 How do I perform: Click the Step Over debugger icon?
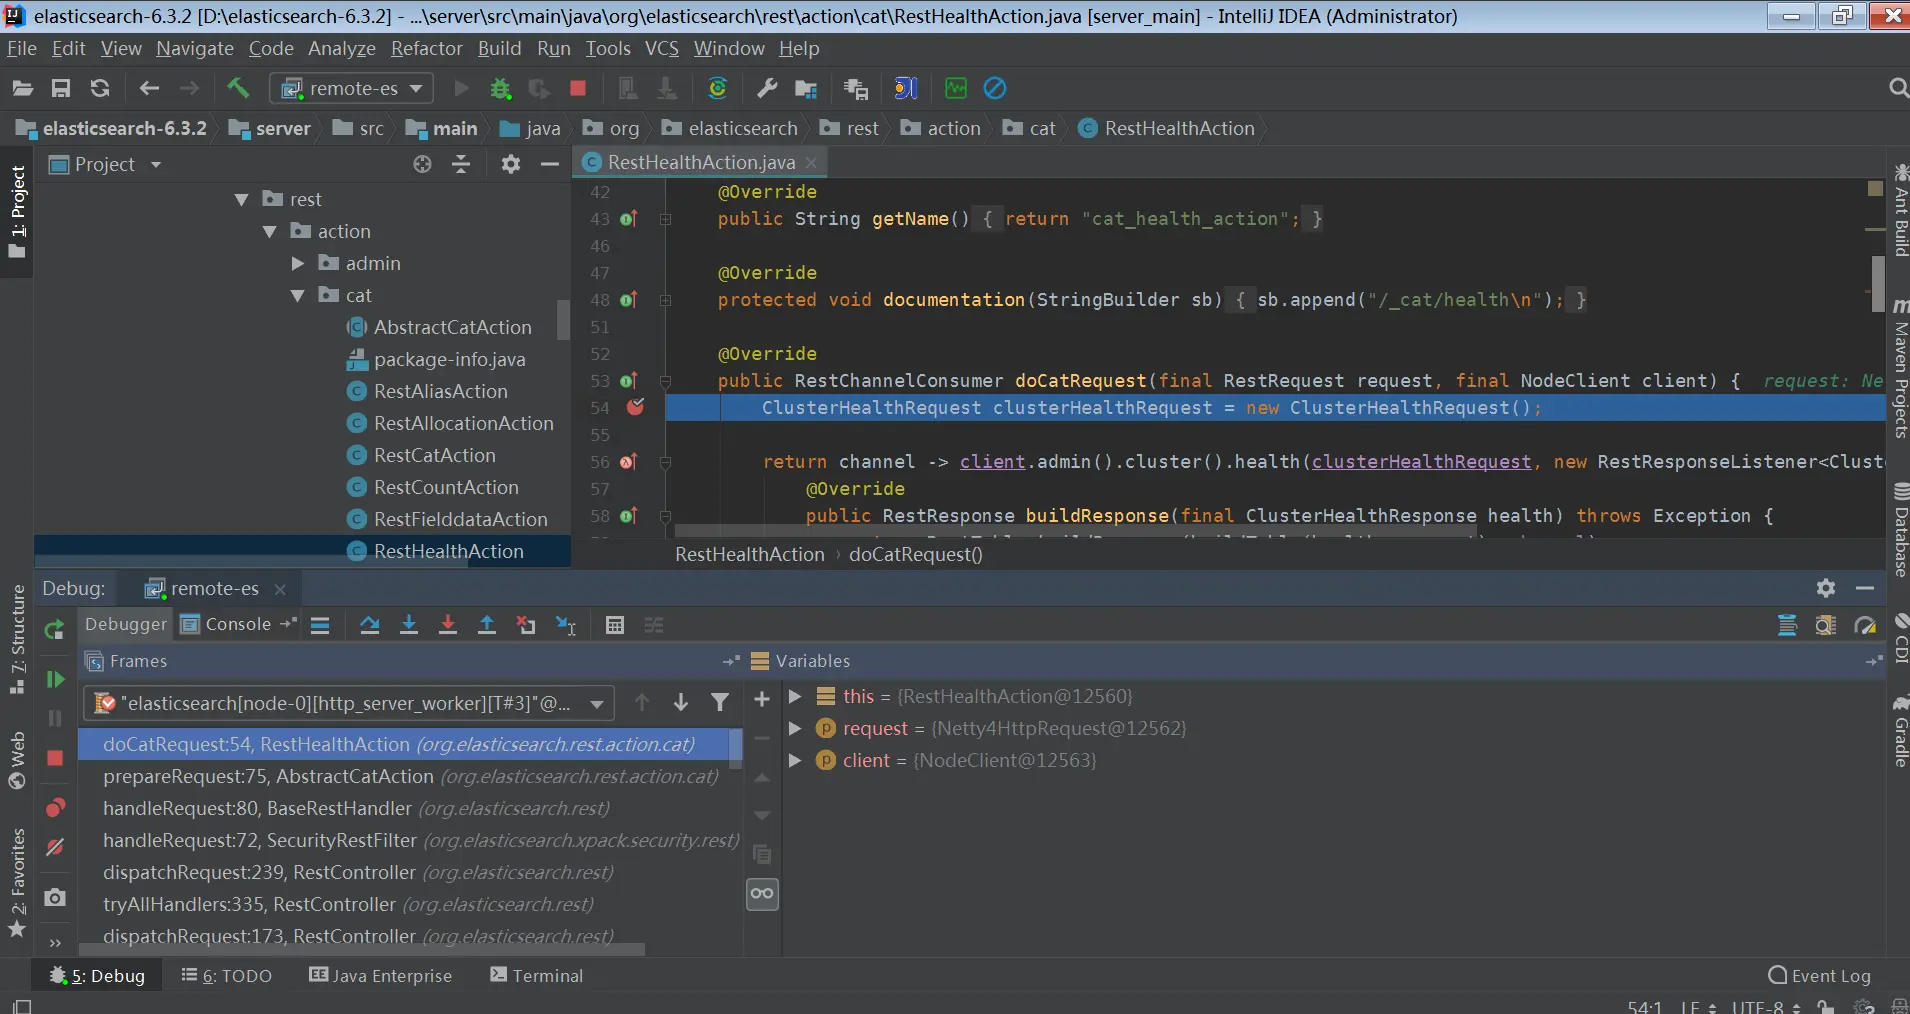tap(369, 625)
